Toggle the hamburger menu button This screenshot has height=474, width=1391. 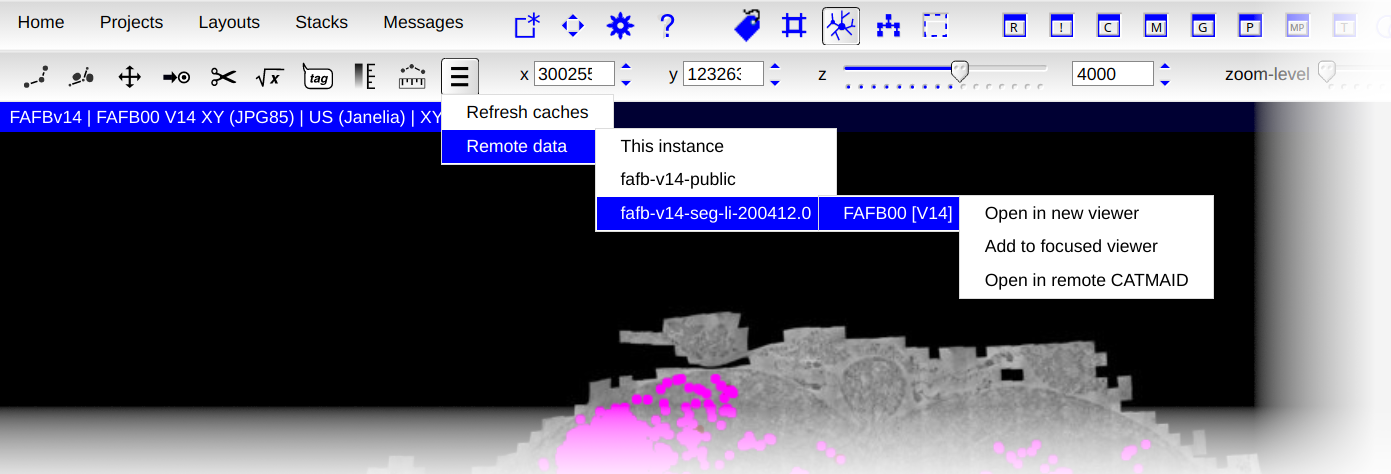[460, 77]
